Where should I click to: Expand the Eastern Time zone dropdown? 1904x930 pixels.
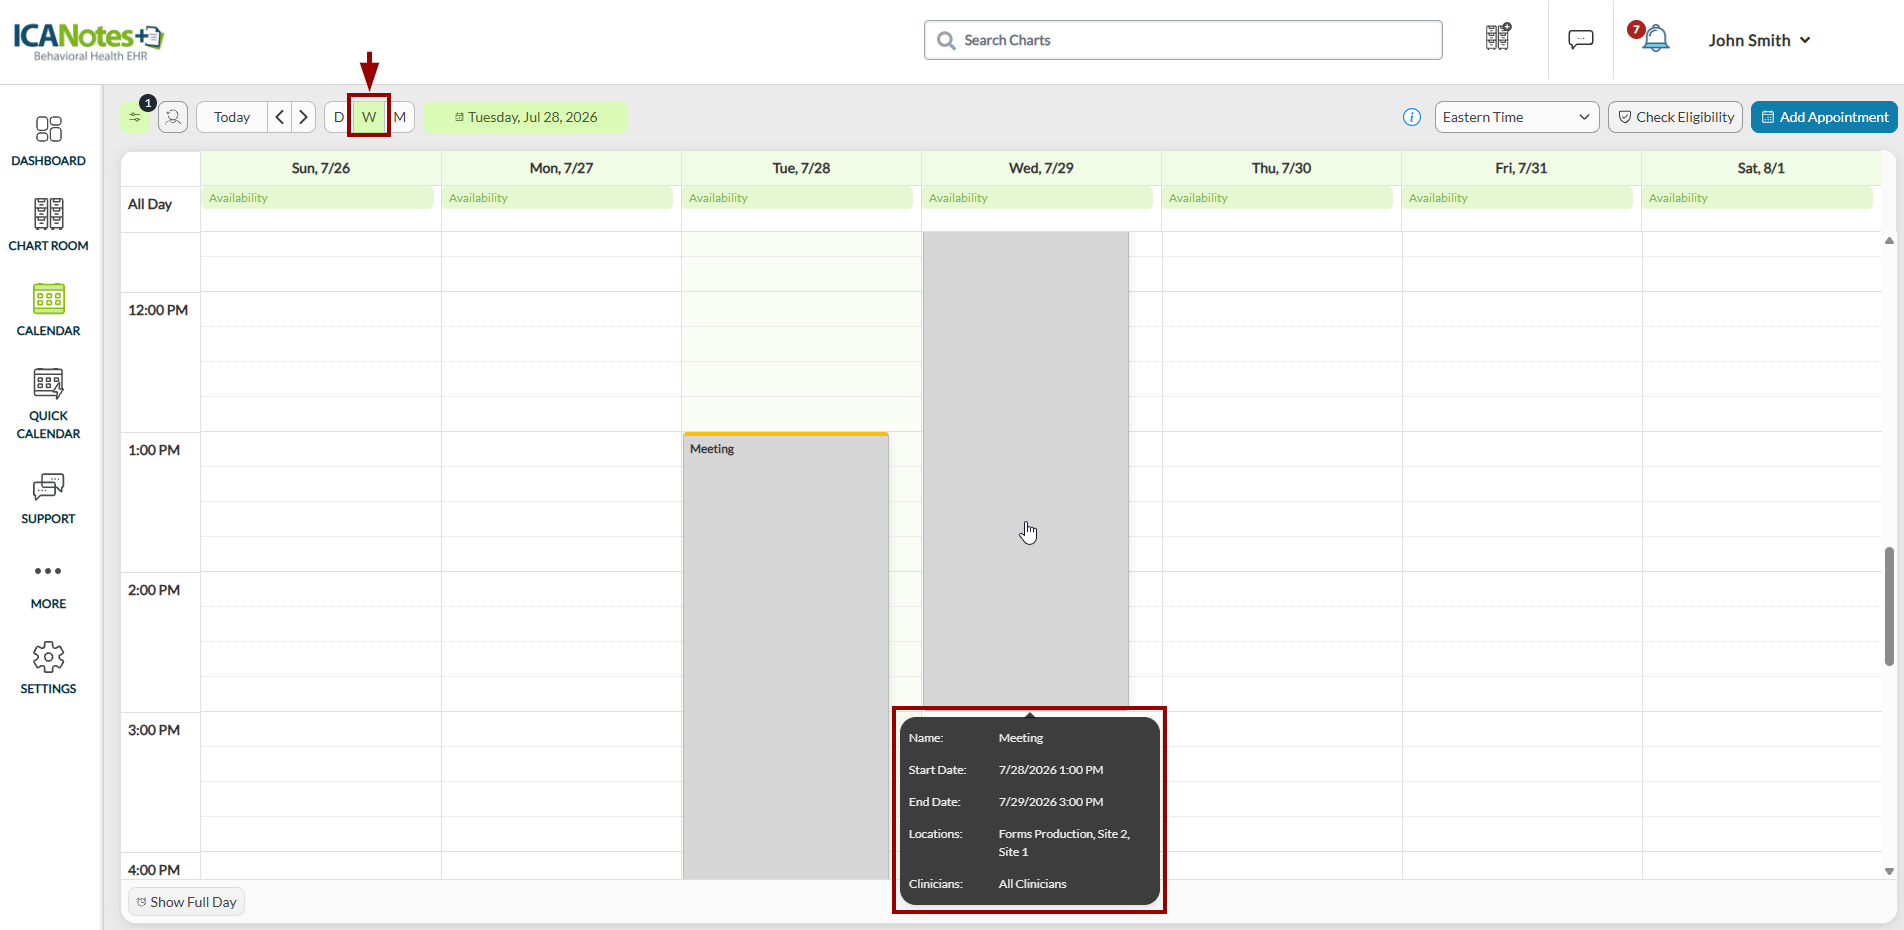[x=1516, y=117]
